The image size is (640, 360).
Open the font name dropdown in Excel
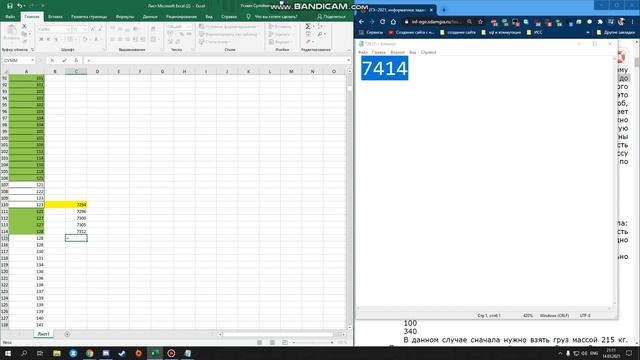[68, 29]
